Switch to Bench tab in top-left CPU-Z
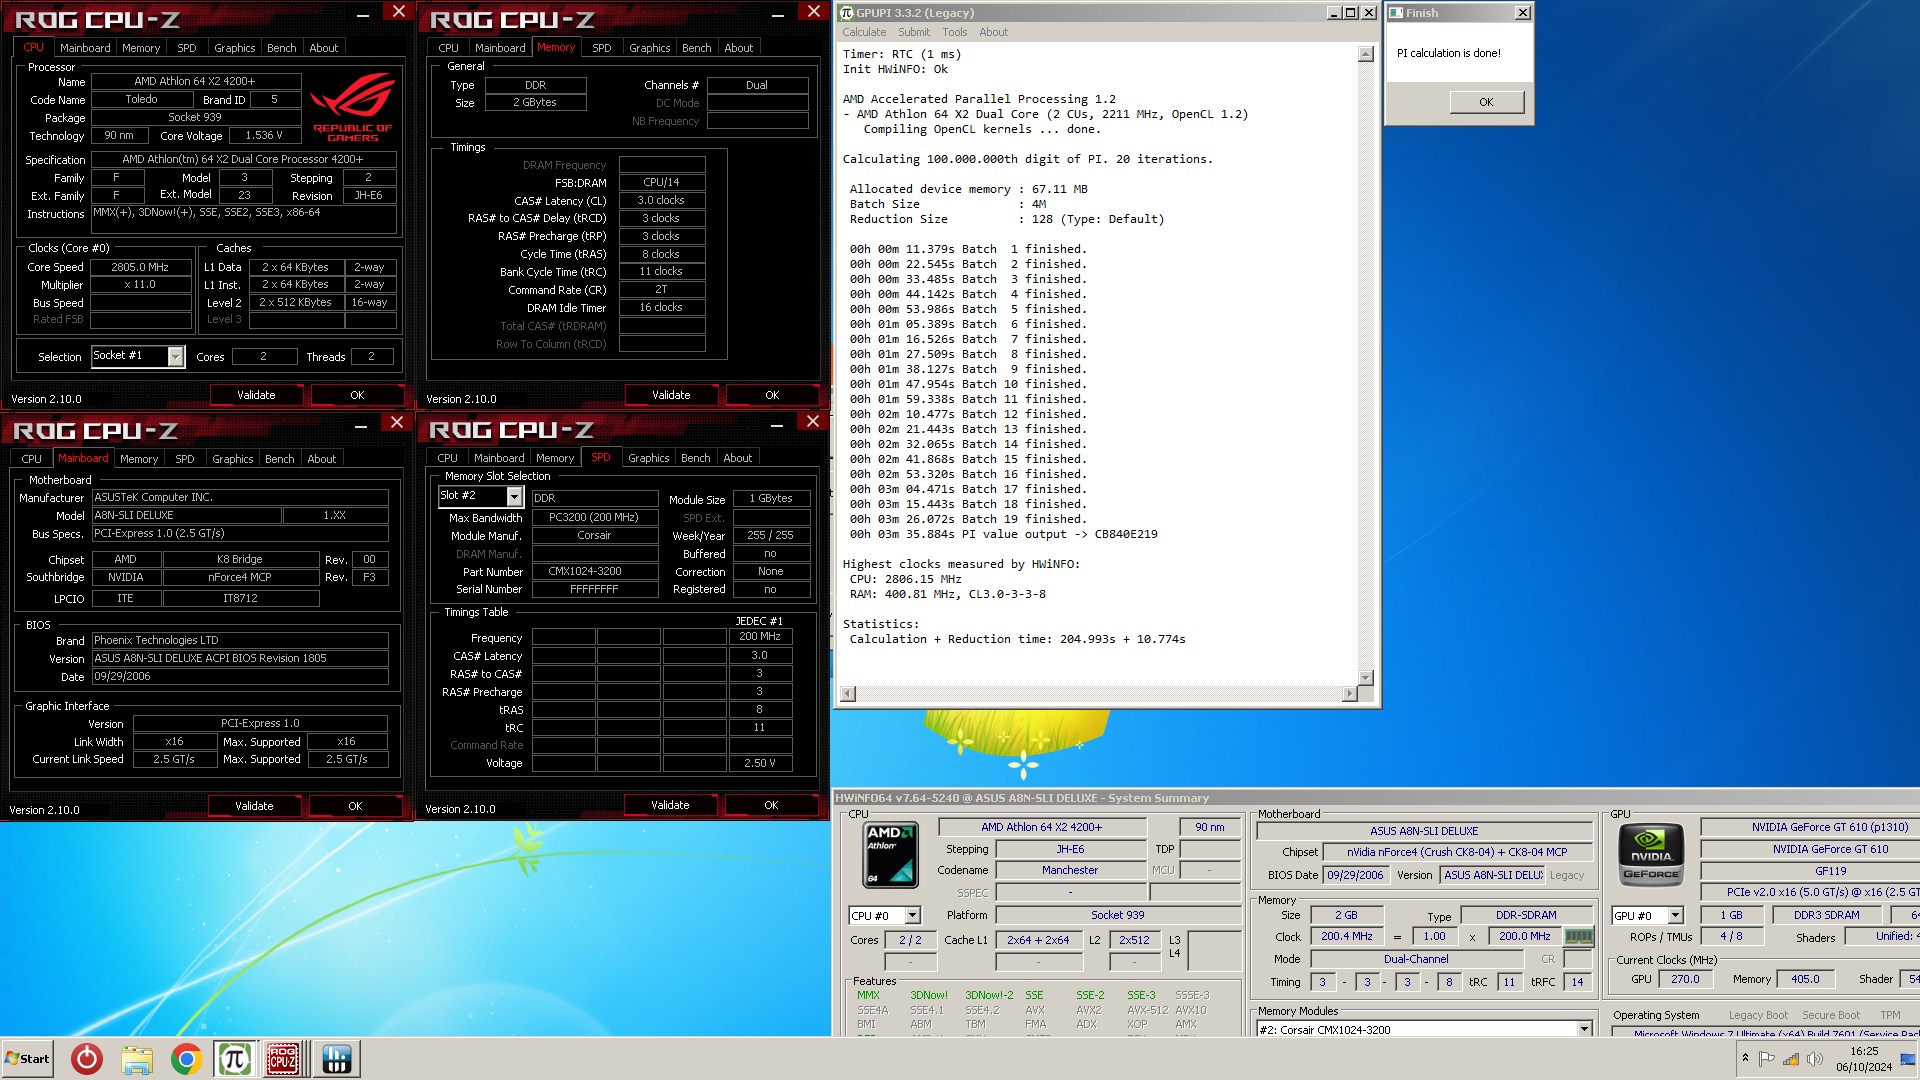 [281, 47]
